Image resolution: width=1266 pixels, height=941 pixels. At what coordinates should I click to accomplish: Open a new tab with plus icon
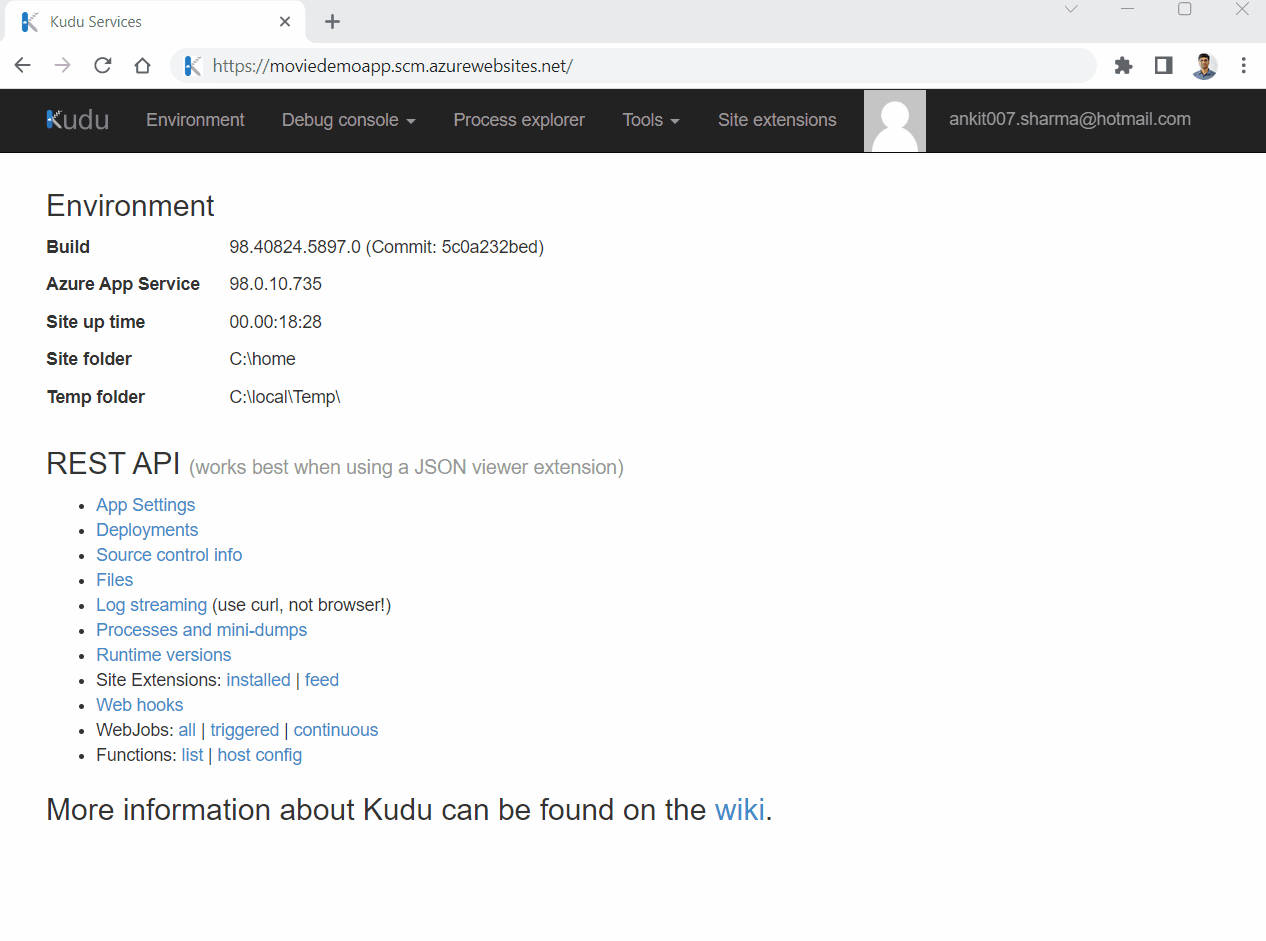coord(333,22)
